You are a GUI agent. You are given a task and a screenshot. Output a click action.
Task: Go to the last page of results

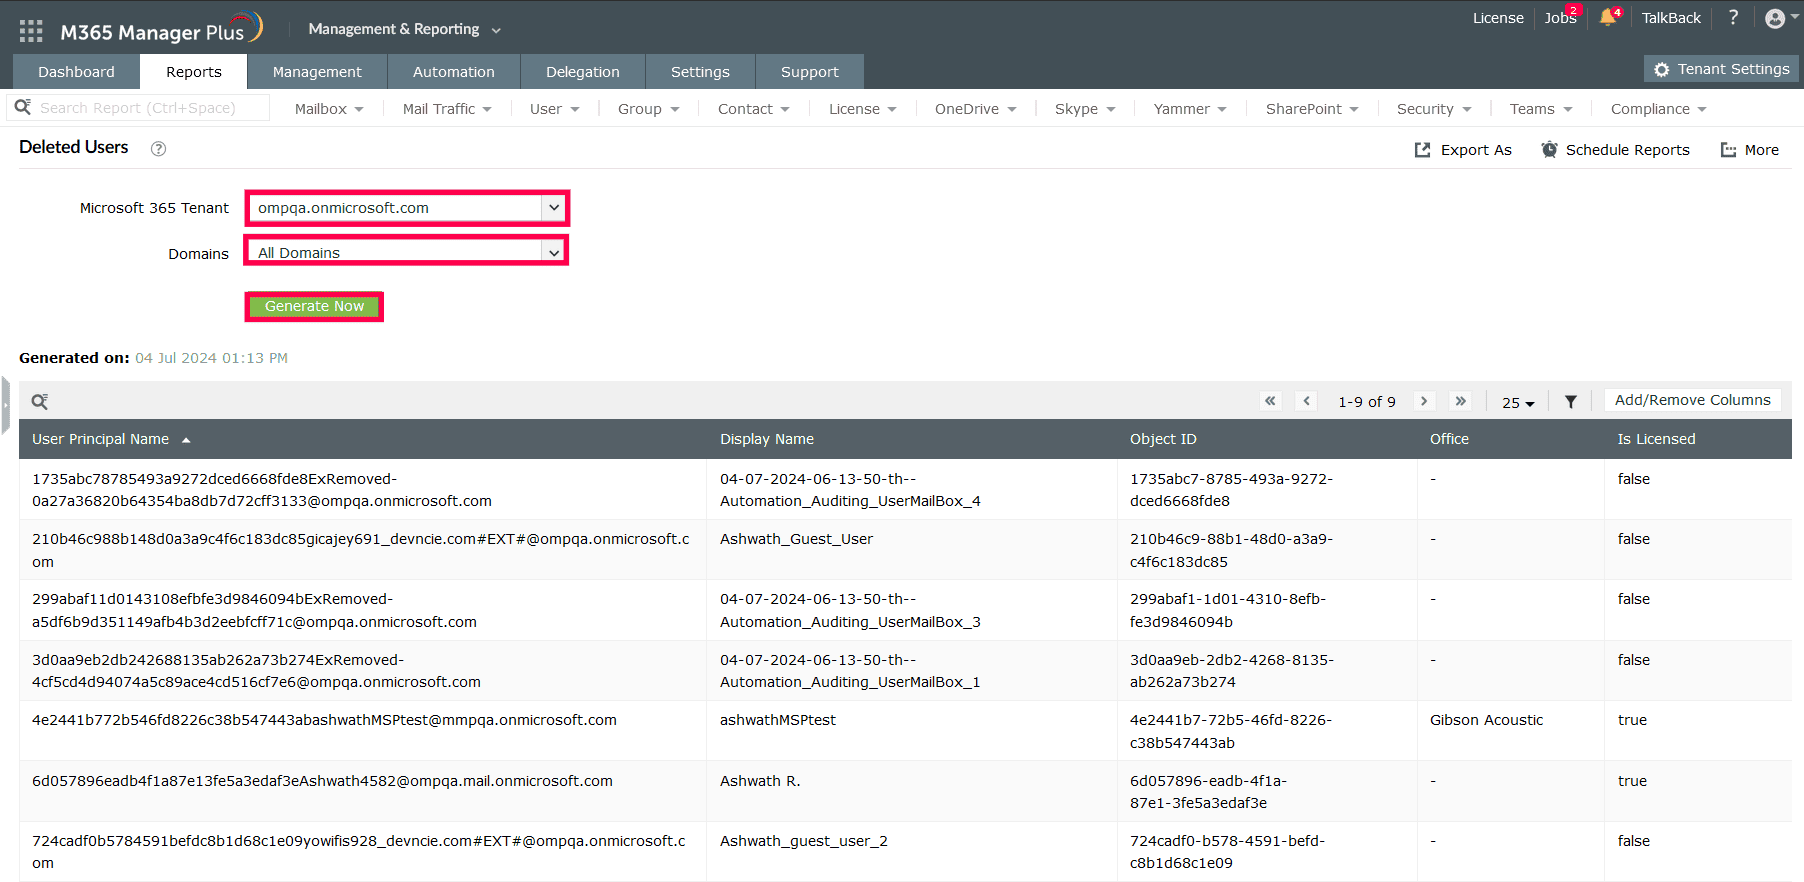[1460, 400]
